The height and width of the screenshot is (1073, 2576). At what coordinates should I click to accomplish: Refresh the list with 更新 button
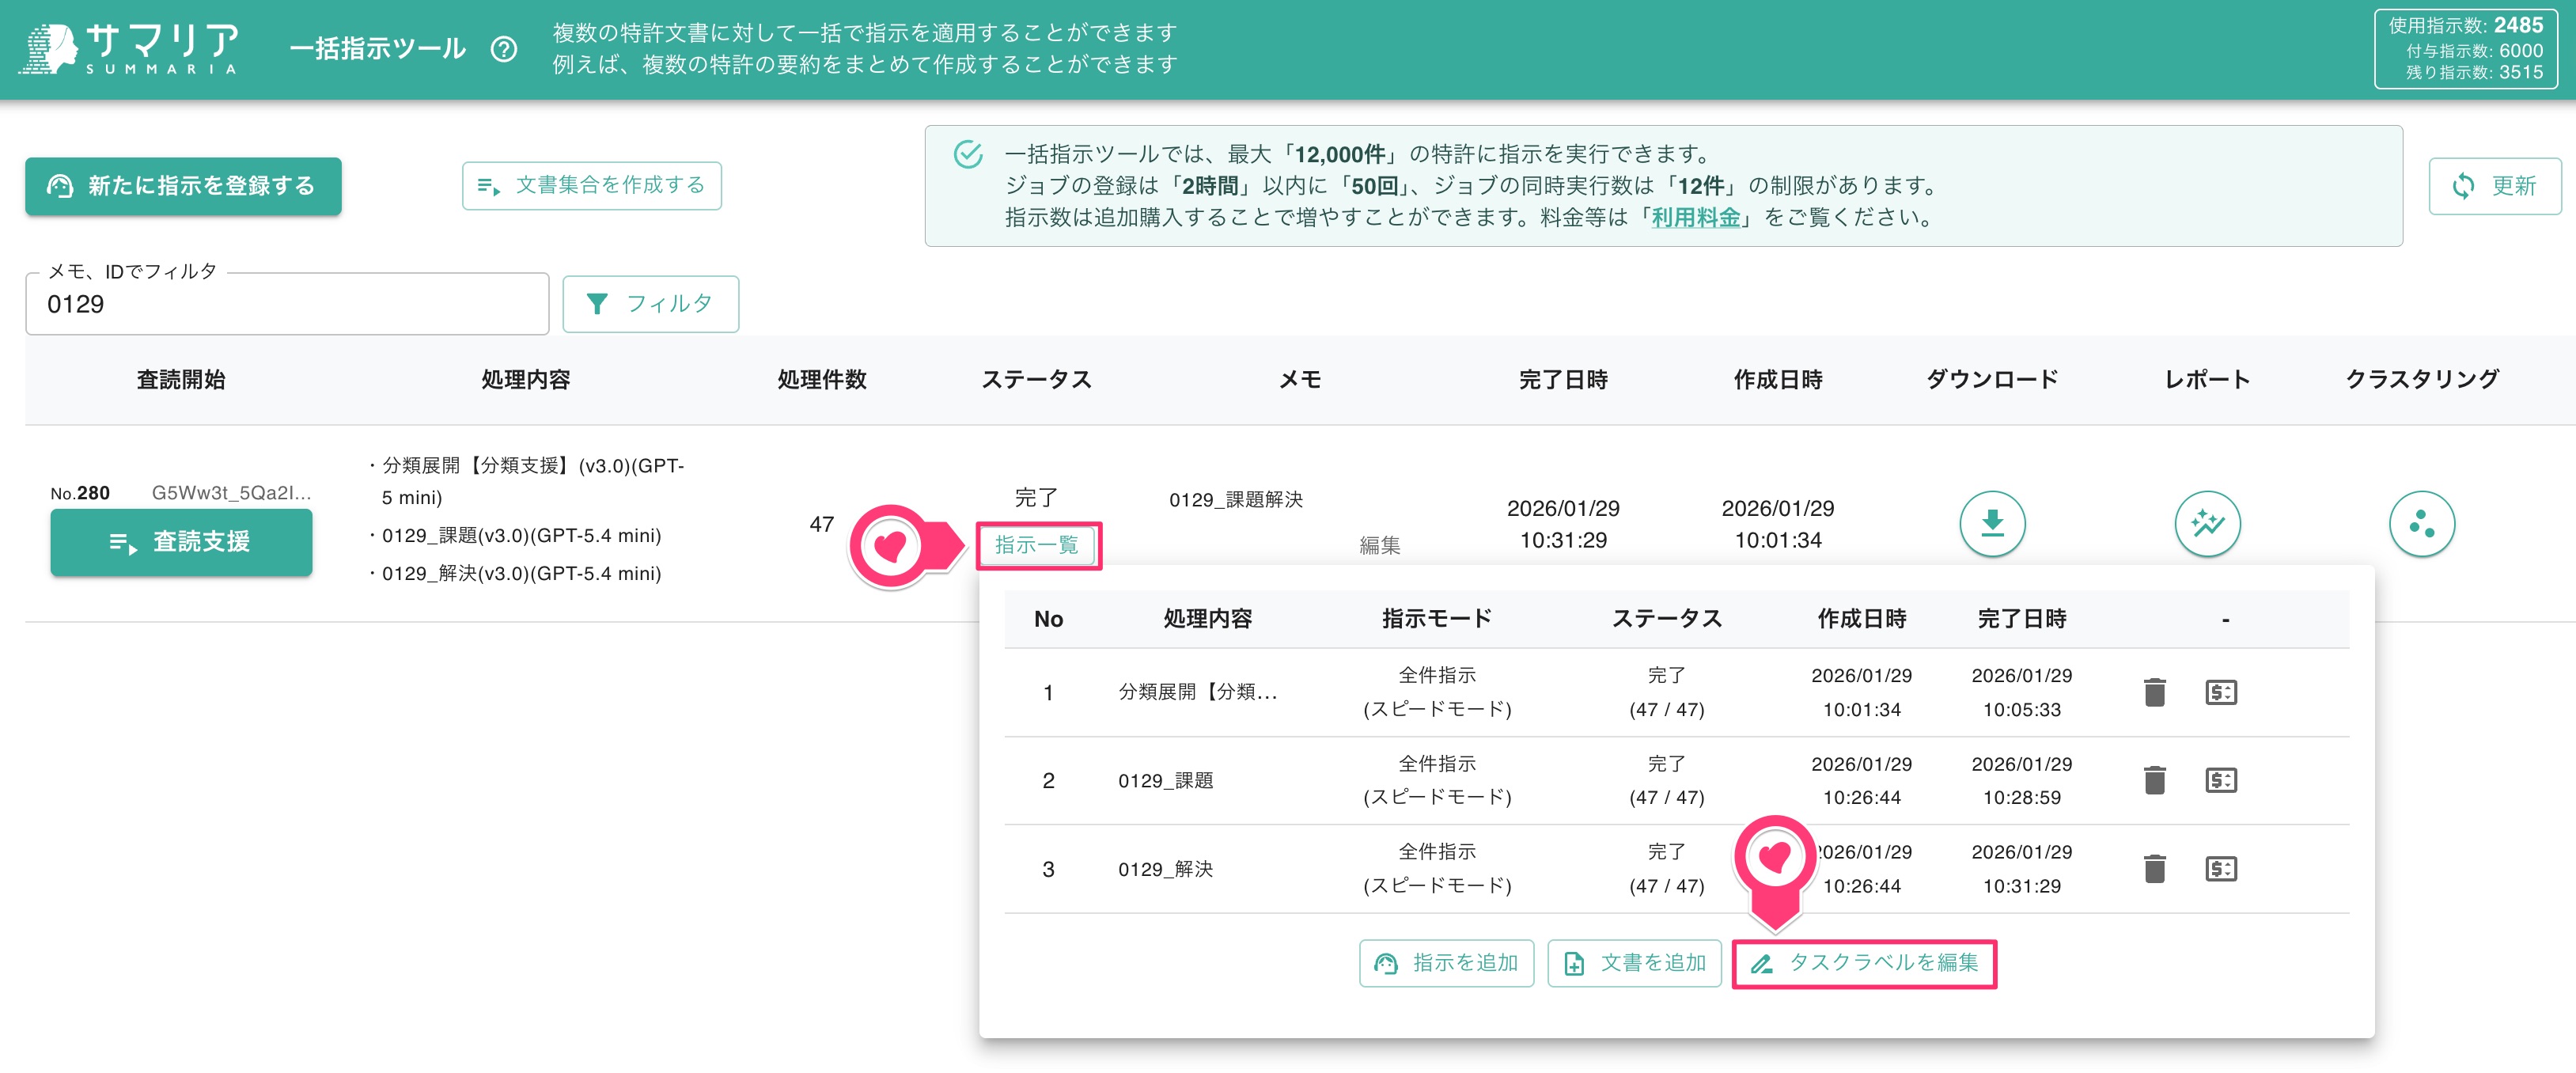(2494, 186)
